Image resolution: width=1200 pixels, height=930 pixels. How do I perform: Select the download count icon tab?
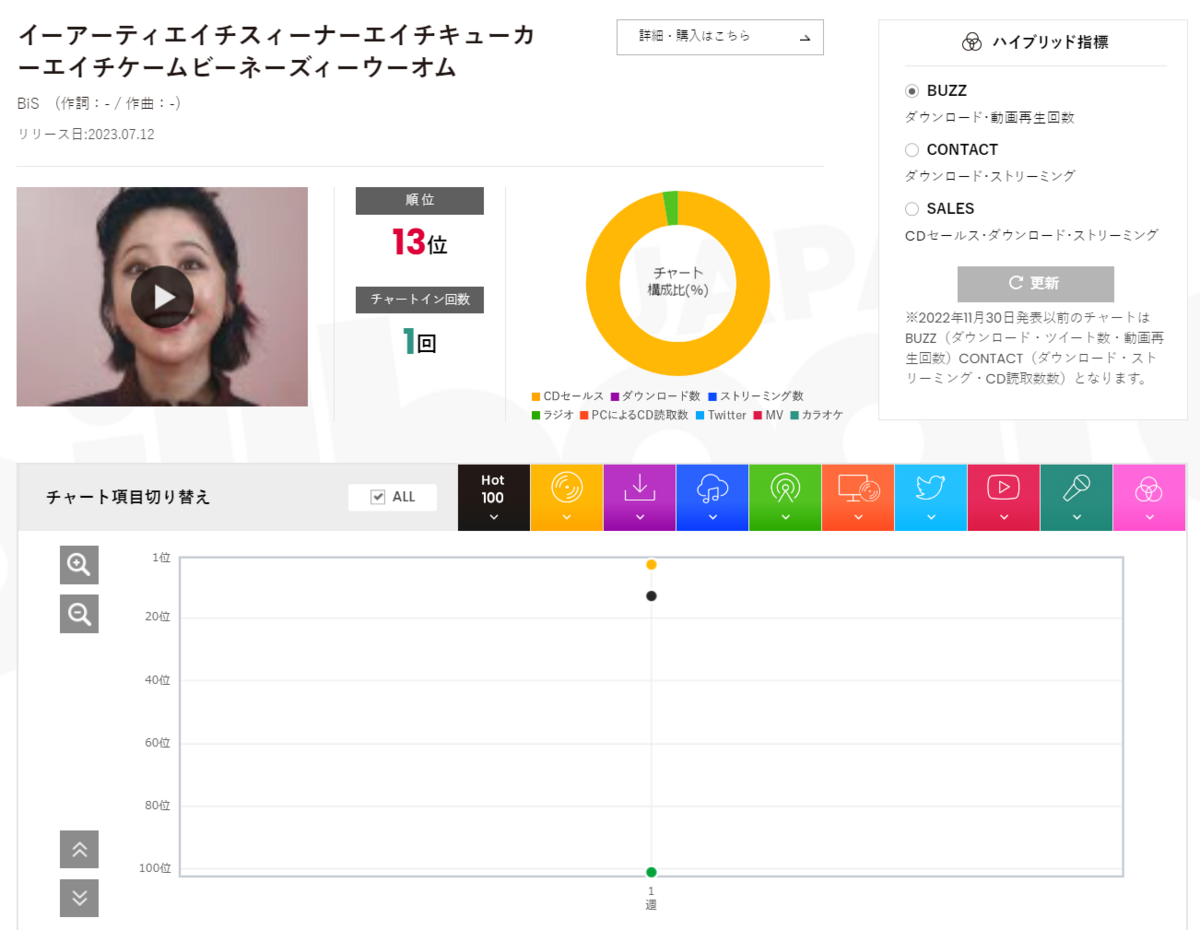(x=640, y=497)
